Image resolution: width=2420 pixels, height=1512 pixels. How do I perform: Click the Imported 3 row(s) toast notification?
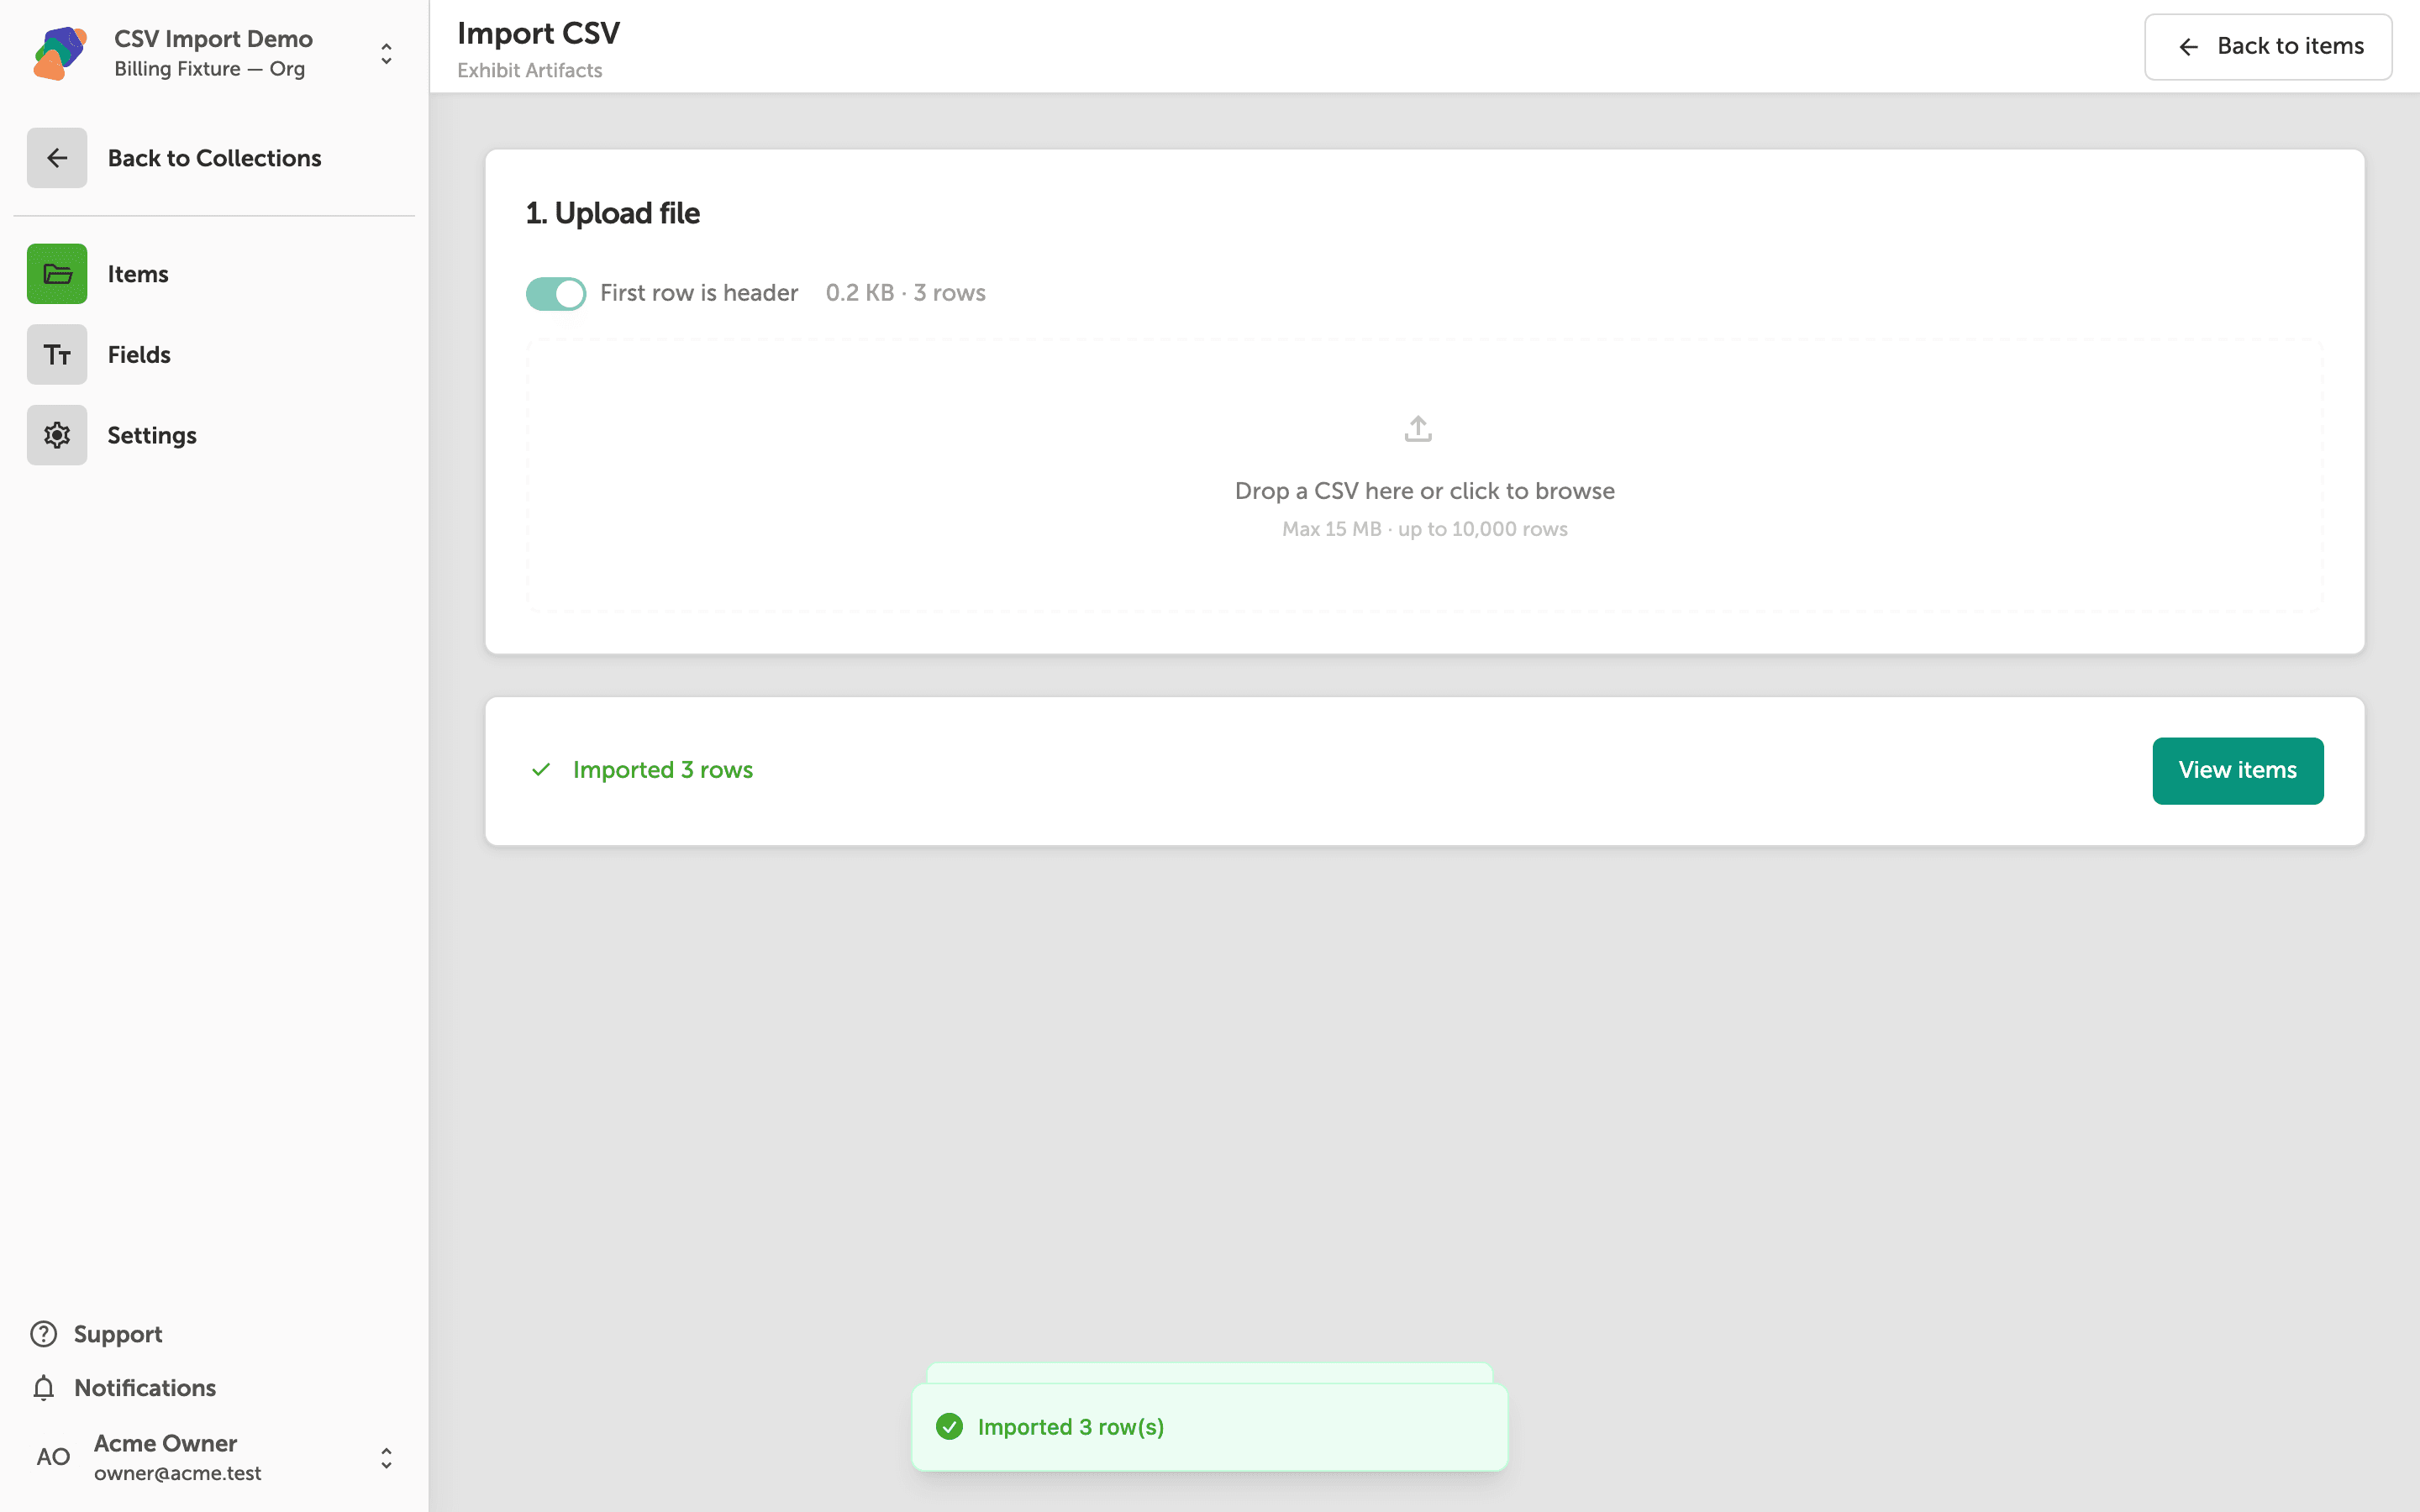(1209, 1427)
